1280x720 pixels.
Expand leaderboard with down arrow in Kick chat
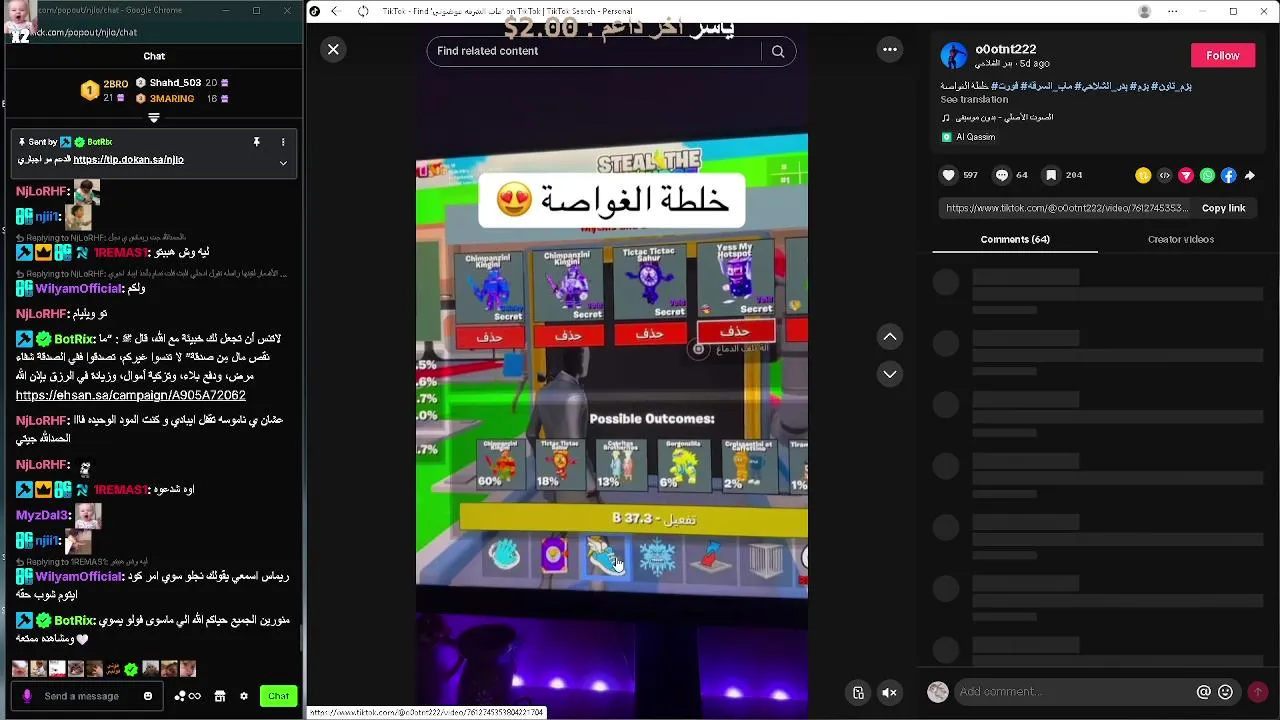pos(154,118)
